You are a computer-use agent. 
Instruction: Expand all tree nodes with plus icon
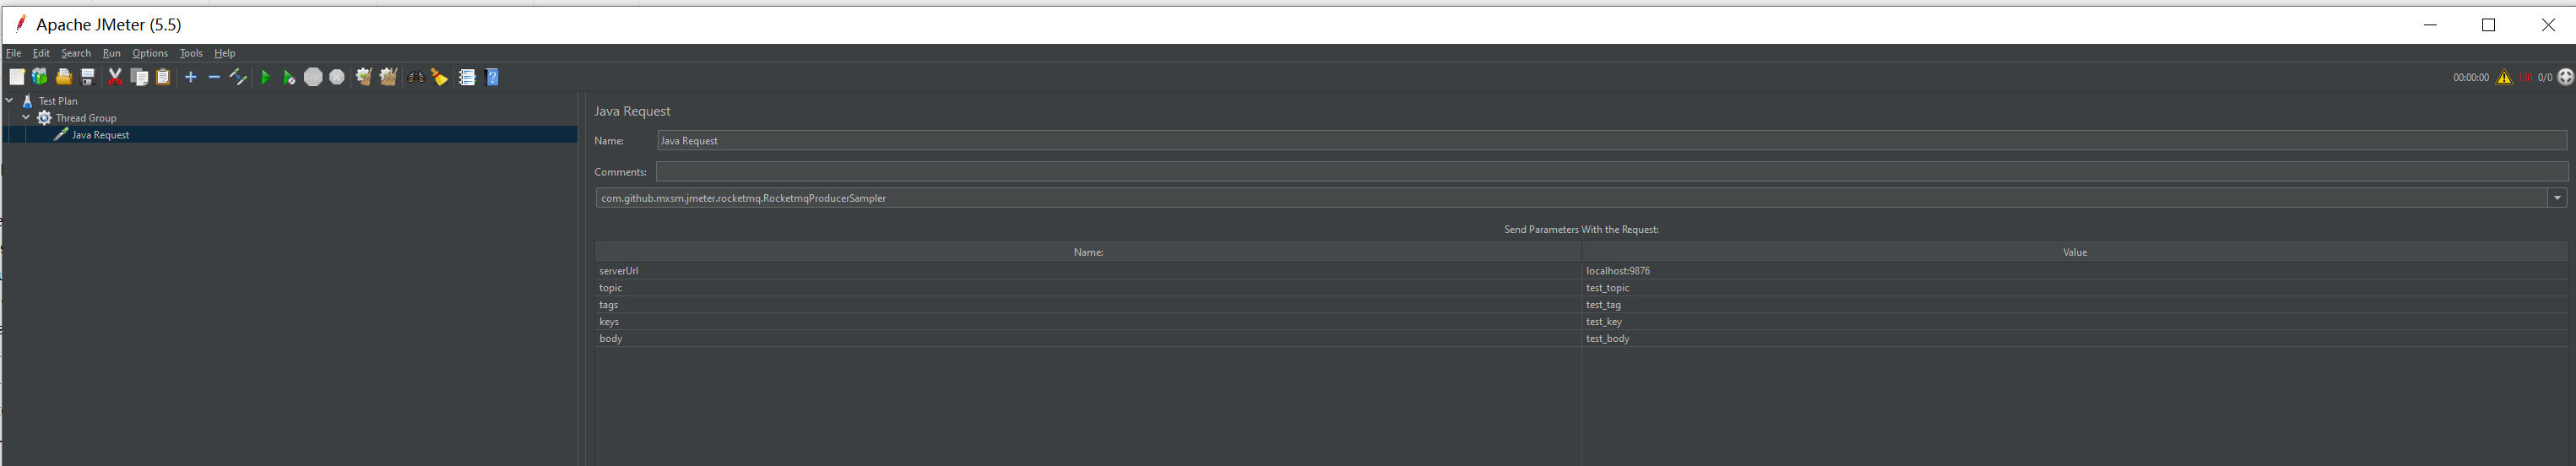[x=190, y=77]
